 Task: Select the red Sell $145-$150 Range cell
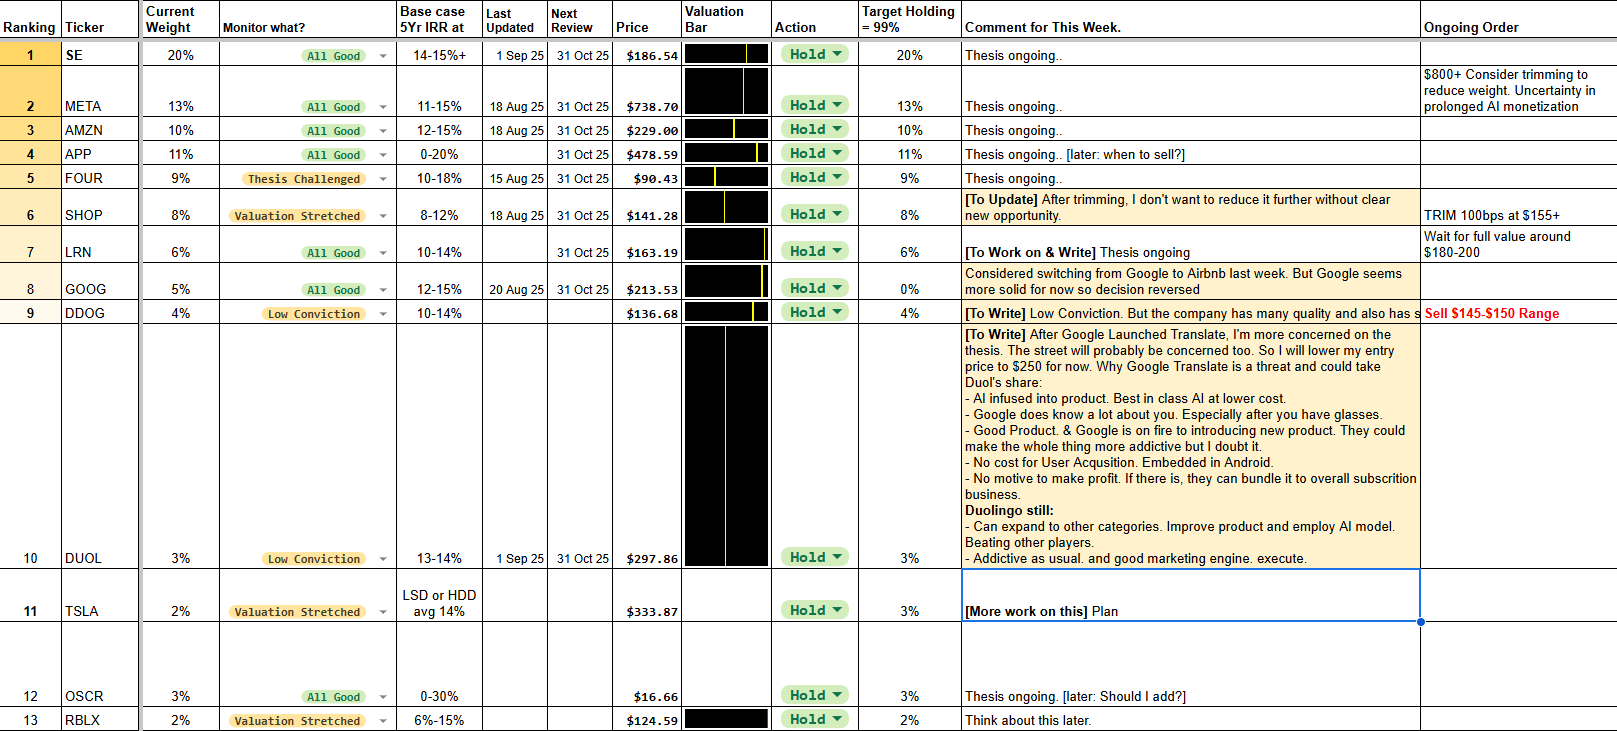coord(1519,313)
